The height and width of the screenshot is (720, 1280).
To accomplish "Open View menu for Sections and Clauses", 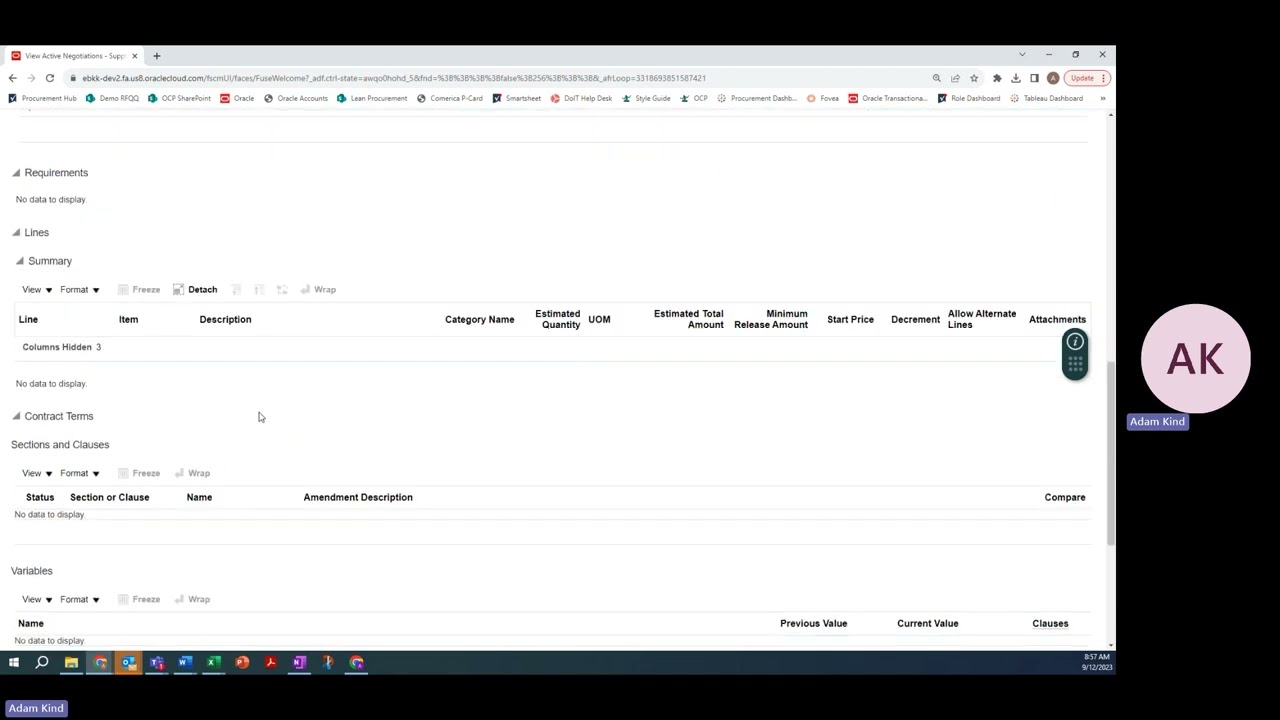I will 37,473.
